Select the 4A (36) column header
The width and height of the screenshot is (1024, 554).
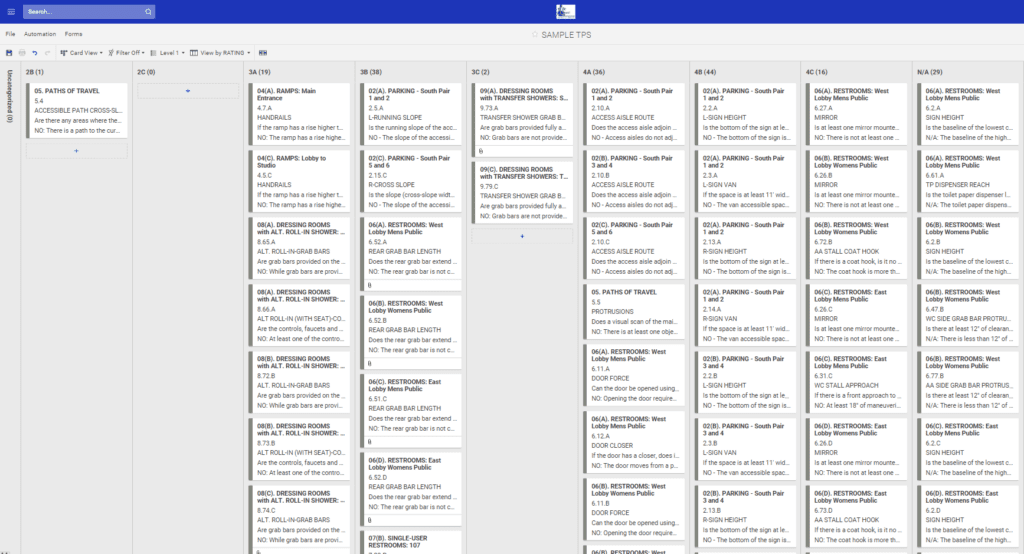pyautogui.click(x=594, y=72)
